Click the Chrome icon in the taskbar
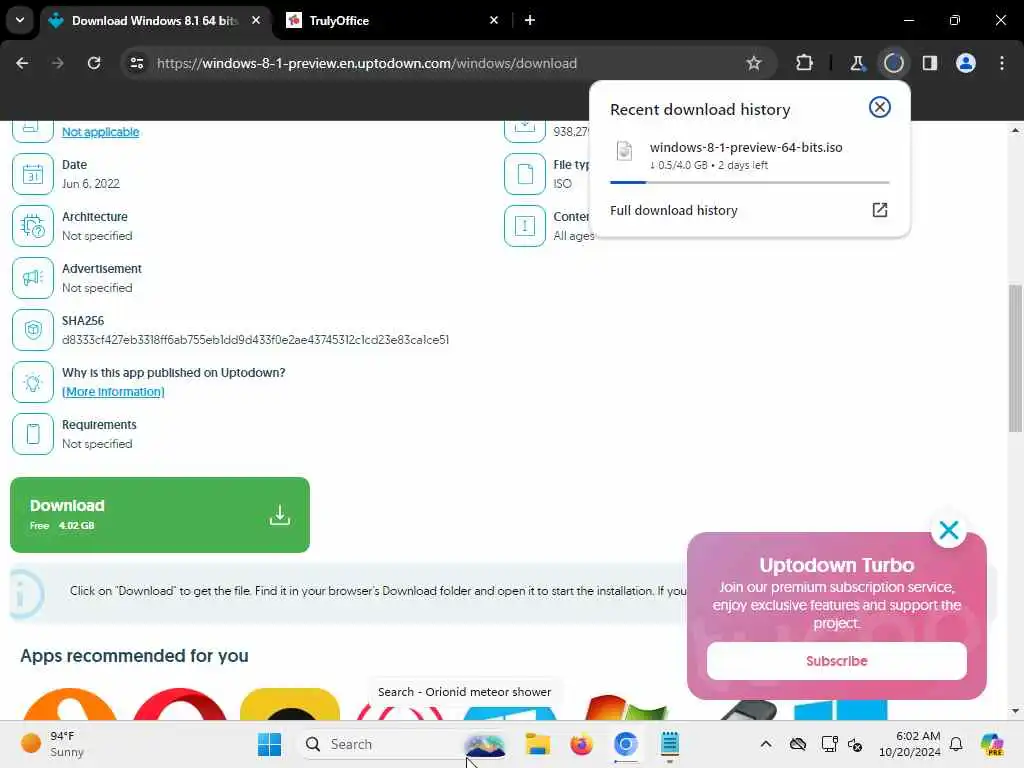This screenshot has width=1024, height=768. [625, 744]
